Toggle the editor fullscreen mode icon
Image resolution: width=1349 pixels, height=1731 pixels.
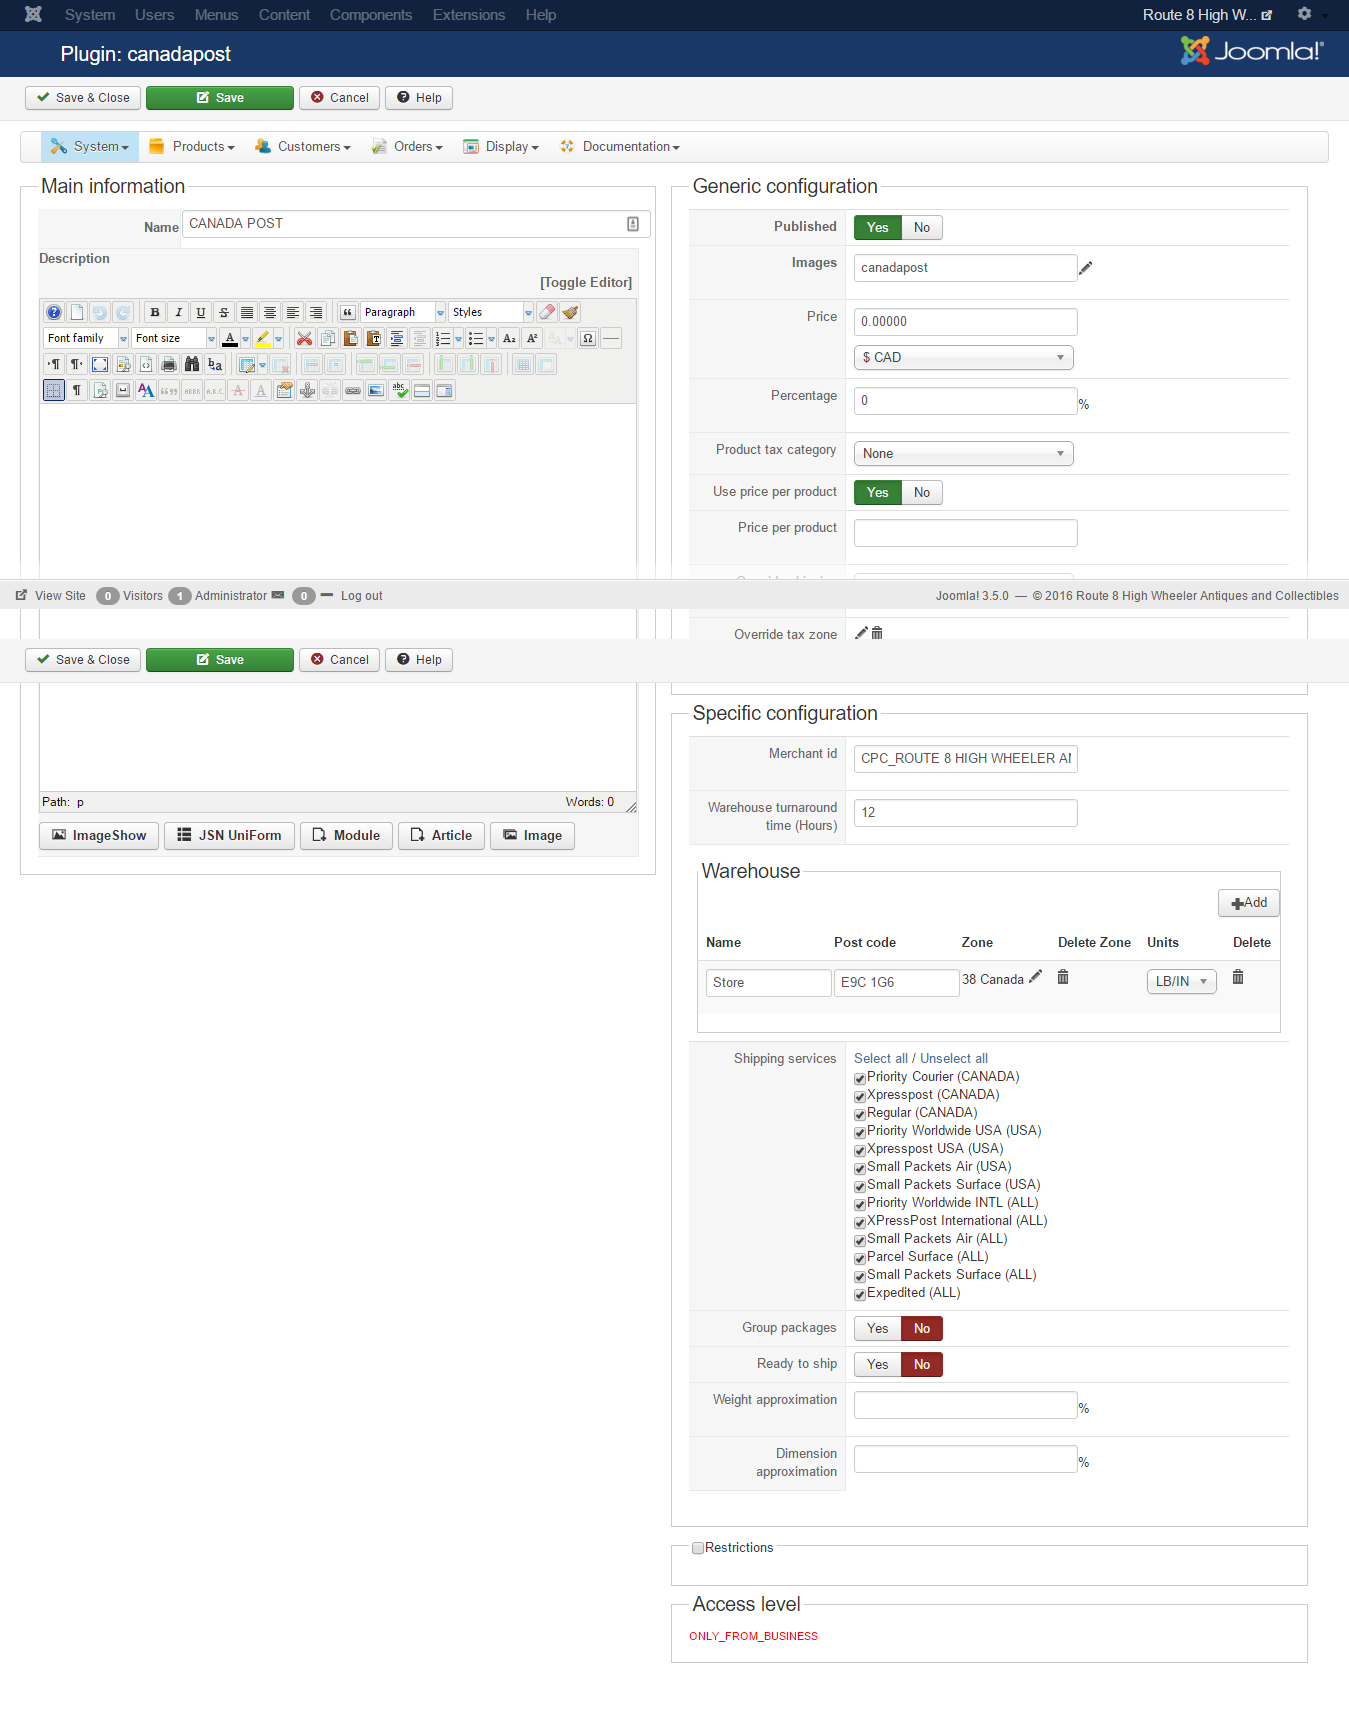click(100, 365)
